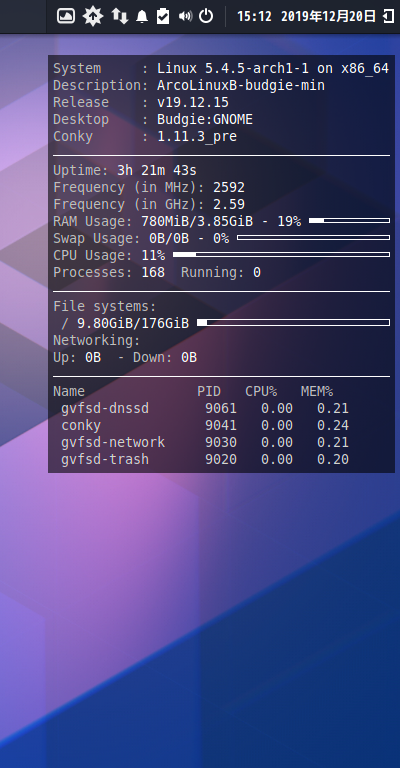This screenshot has width=400, height=768.
Task: Click the uptime value '3h 21m 43s'
Action: pyautogui.click(x=157, y=170)
